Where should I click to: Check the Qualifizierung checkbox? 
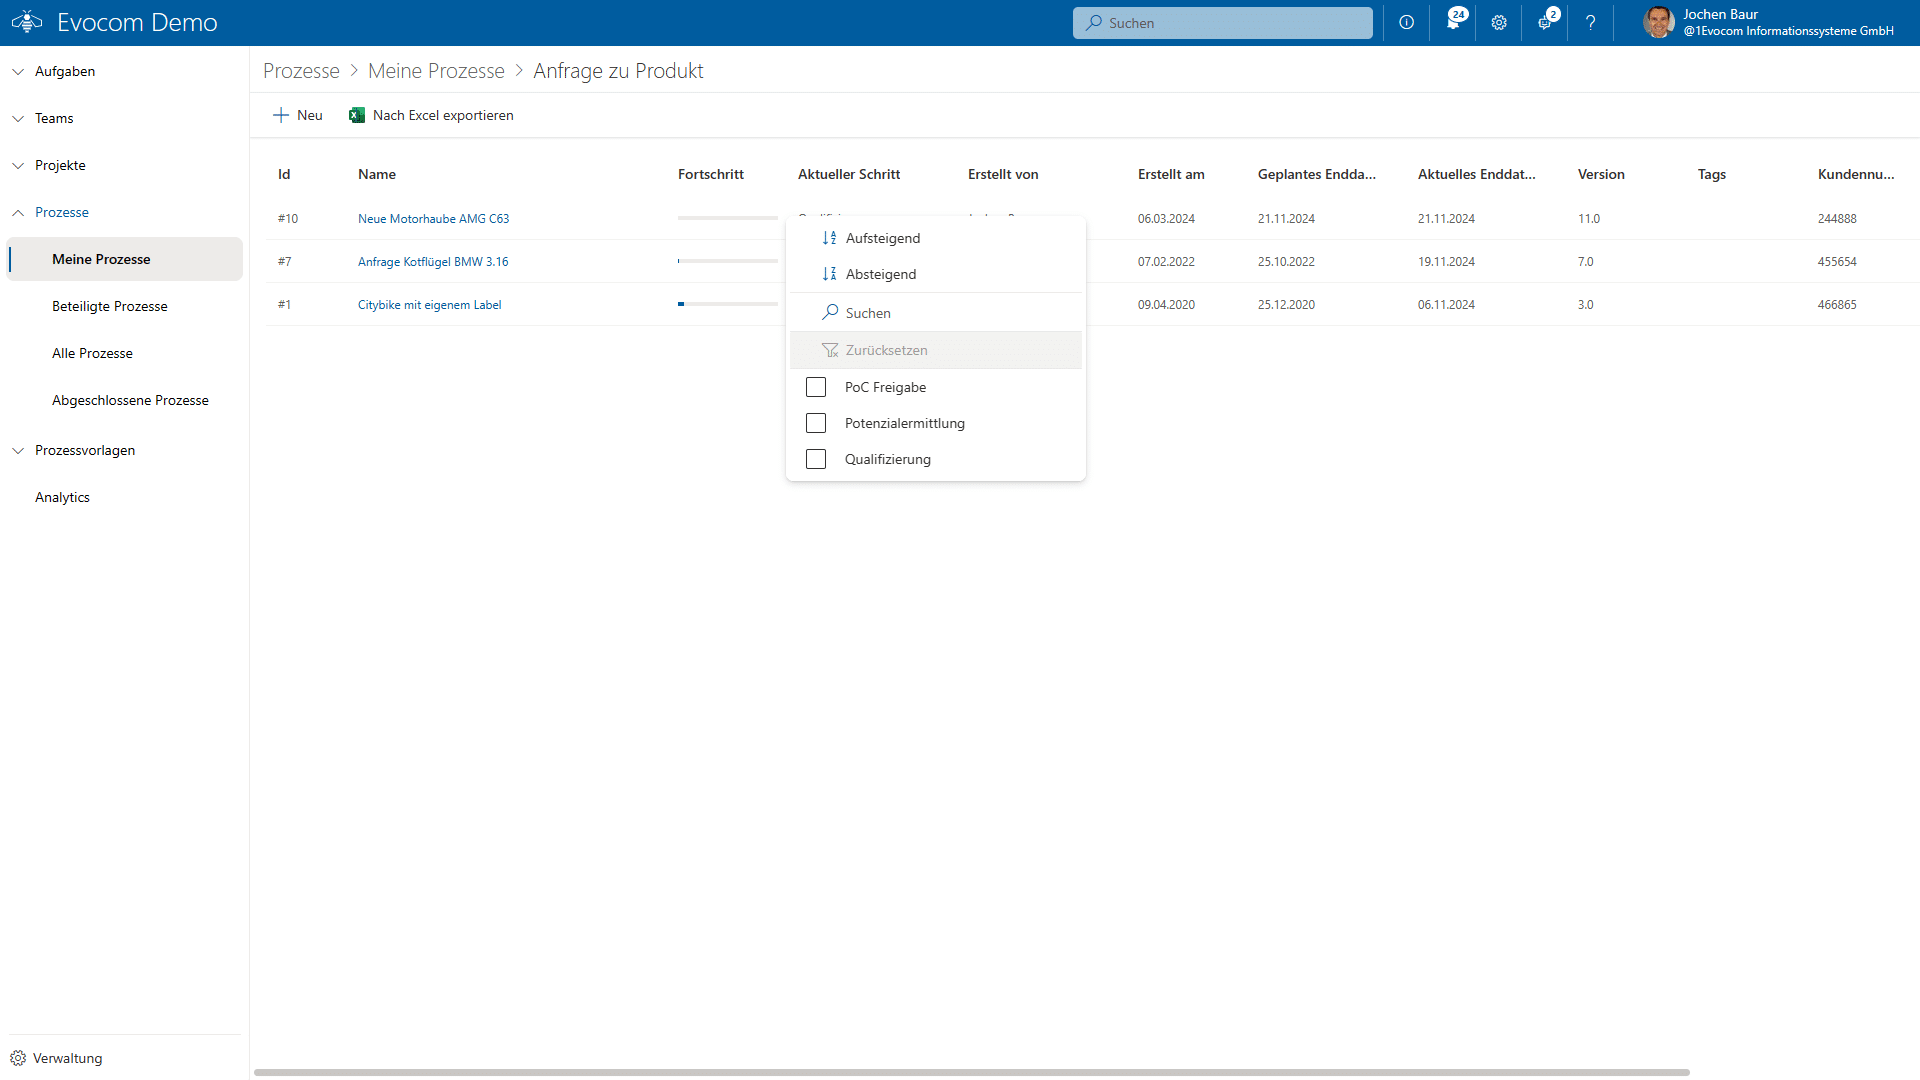pos(816,459)
